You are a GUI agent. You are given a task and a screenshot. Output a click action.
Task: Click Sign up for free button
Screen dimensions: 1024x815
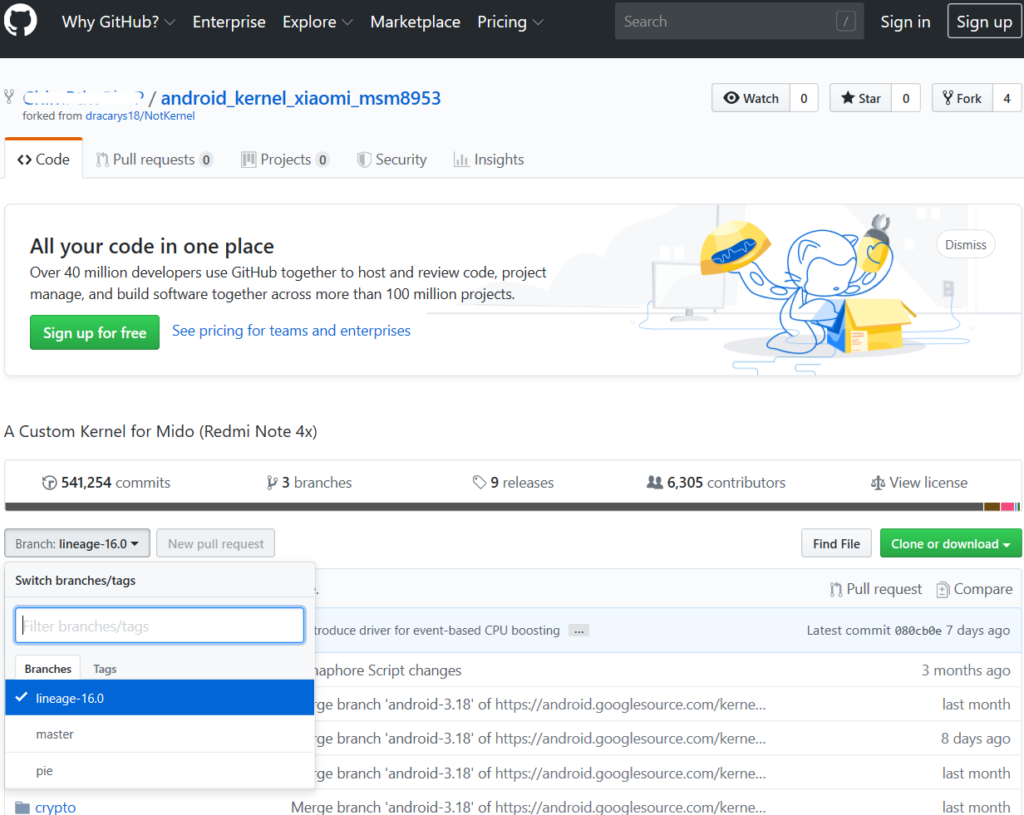(95, 332)
